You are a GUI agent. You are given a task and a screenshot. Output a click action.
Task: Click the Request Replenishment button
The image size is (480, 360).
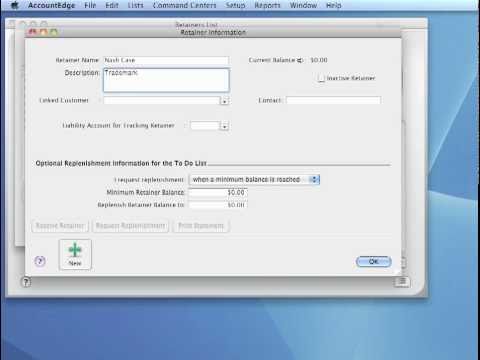130,226
